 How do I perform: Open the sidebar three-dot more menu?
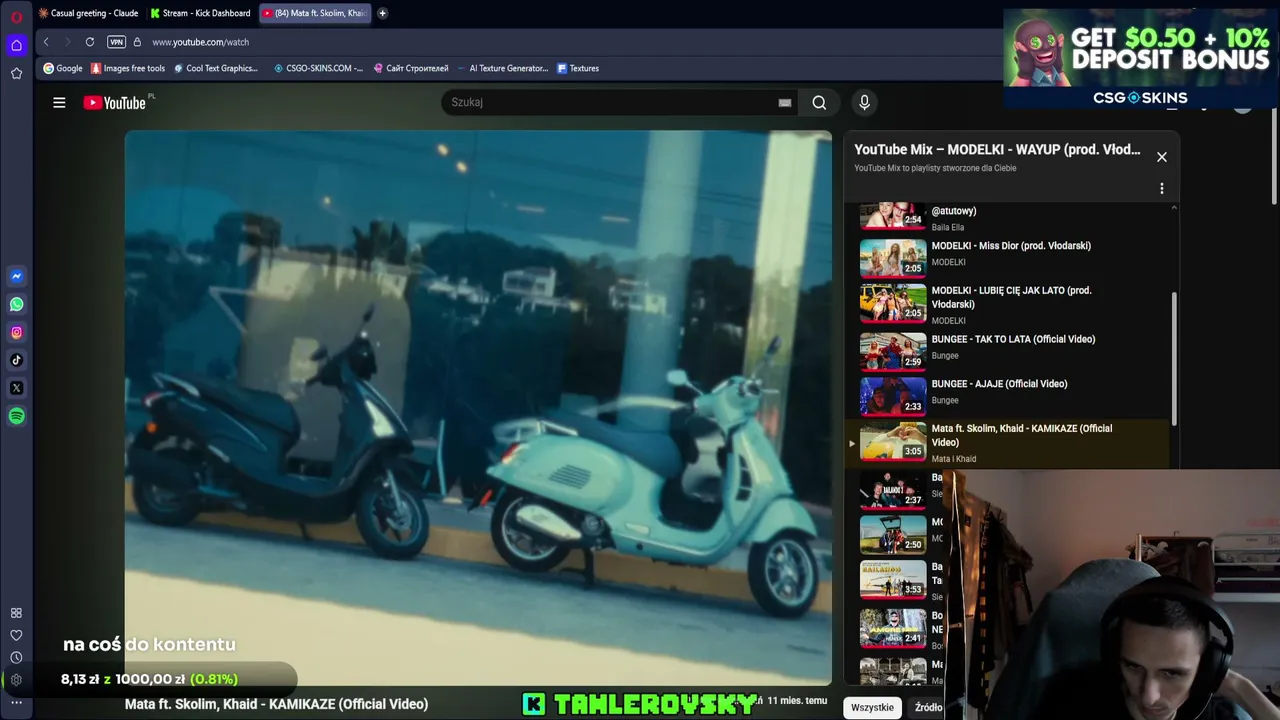[16, 702]
